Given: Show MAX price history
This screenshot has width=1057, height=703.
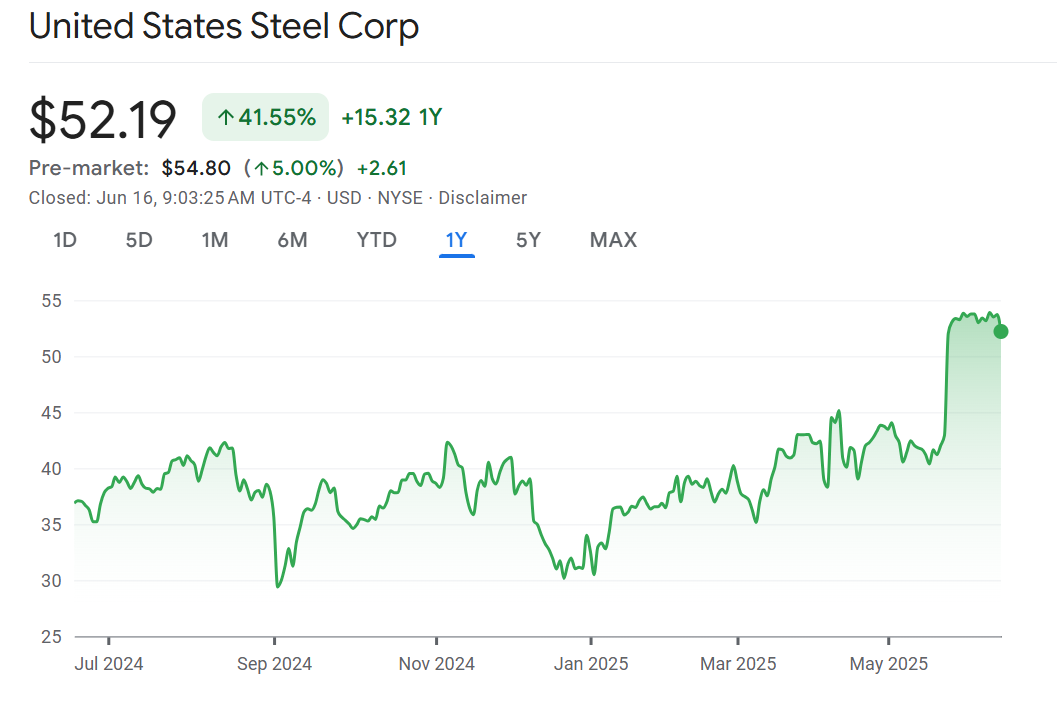Looking at the screenshot, I should [613, 240].
